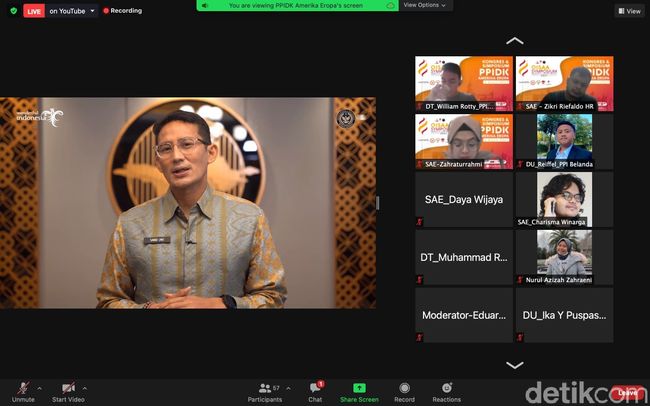Screen dimensions: 650x406
Task: Click the Leave meeting button
Action: (626, 393)
